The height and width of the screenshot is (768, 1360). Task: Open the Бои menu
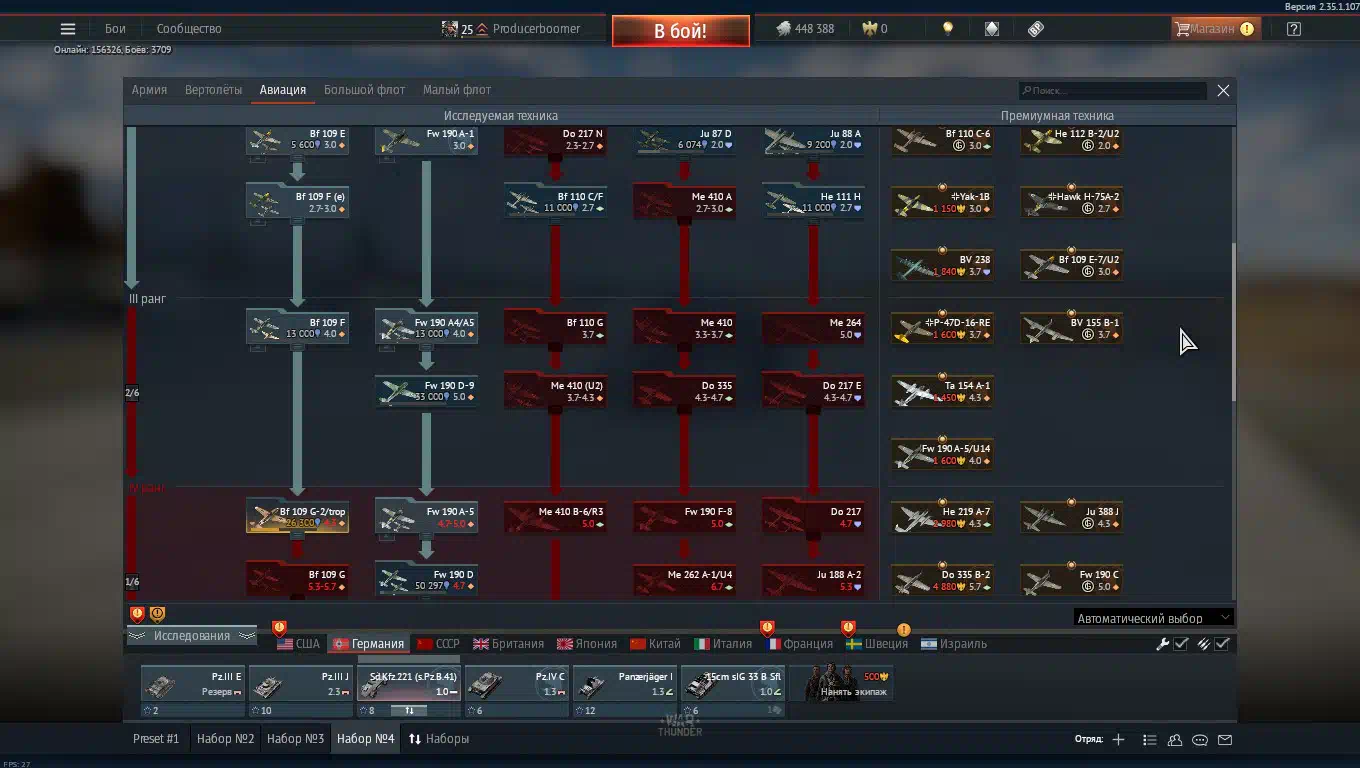click(115, 29)
